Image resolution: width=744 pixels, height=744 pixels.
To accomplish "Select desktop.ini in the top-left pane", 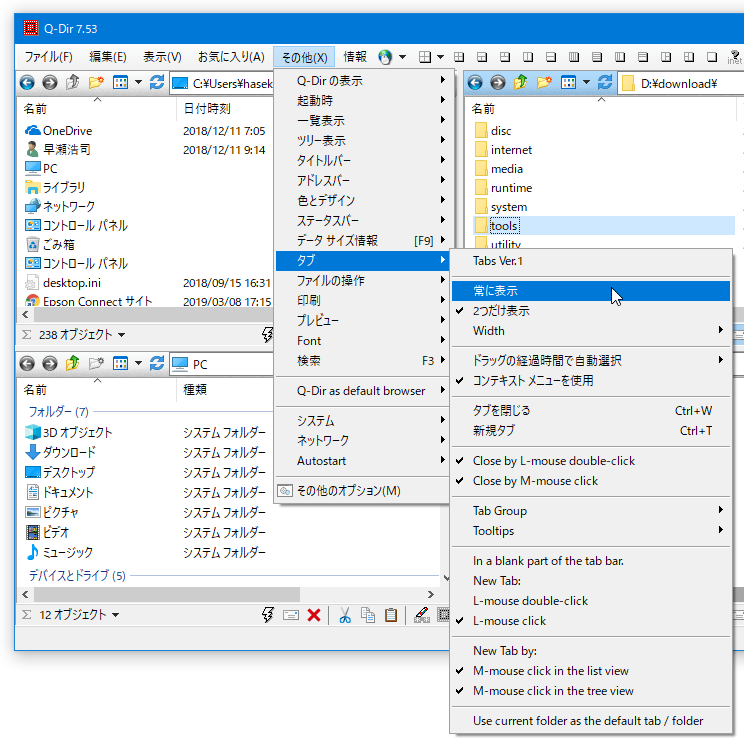I will [72, 283].
